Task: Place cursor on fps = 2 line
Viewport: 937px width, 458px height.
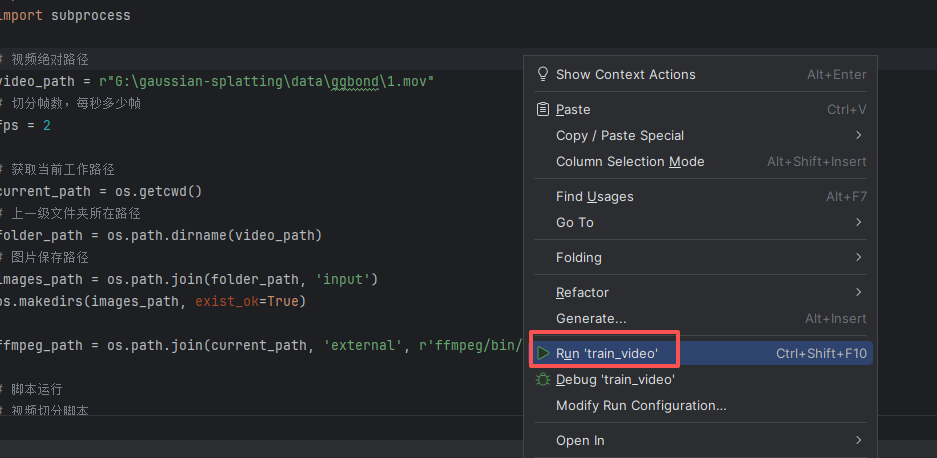Action: (25, 125)
